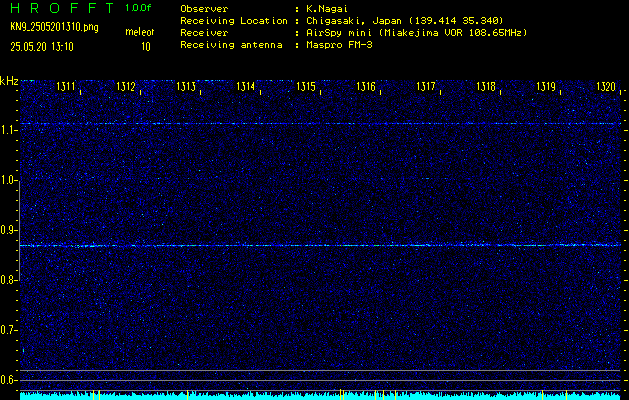The width and height of the screenshot is (629, 400).
Task: Select the observer name K.Nagai
Action: pyautogui.click(x=327, y=8)
